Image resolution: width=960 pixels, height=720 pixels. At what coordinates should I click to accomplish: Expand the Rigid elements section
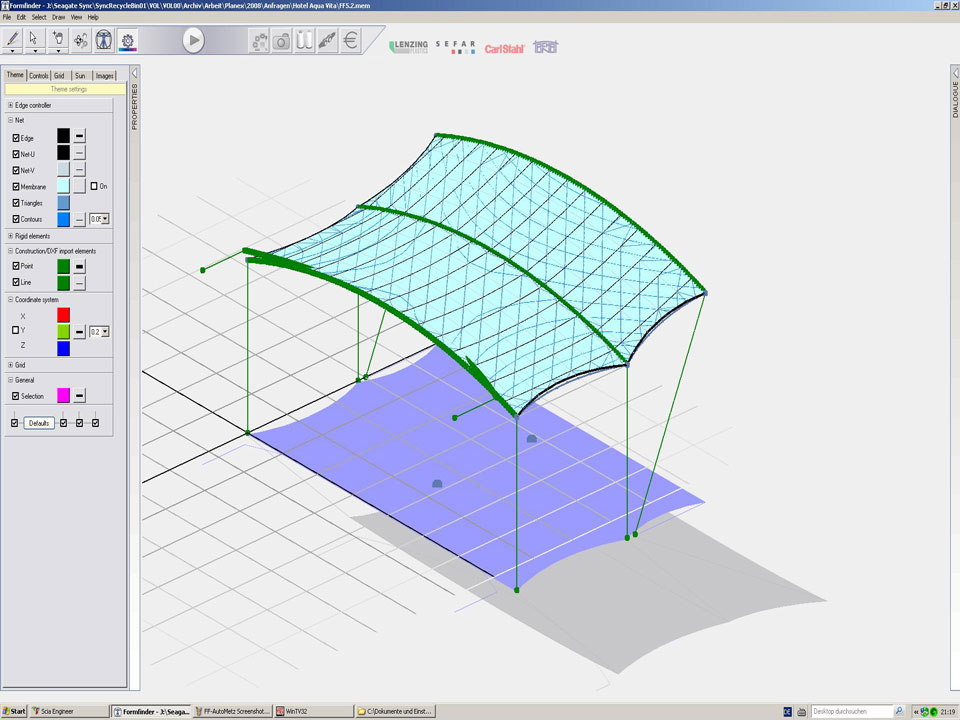10,236
